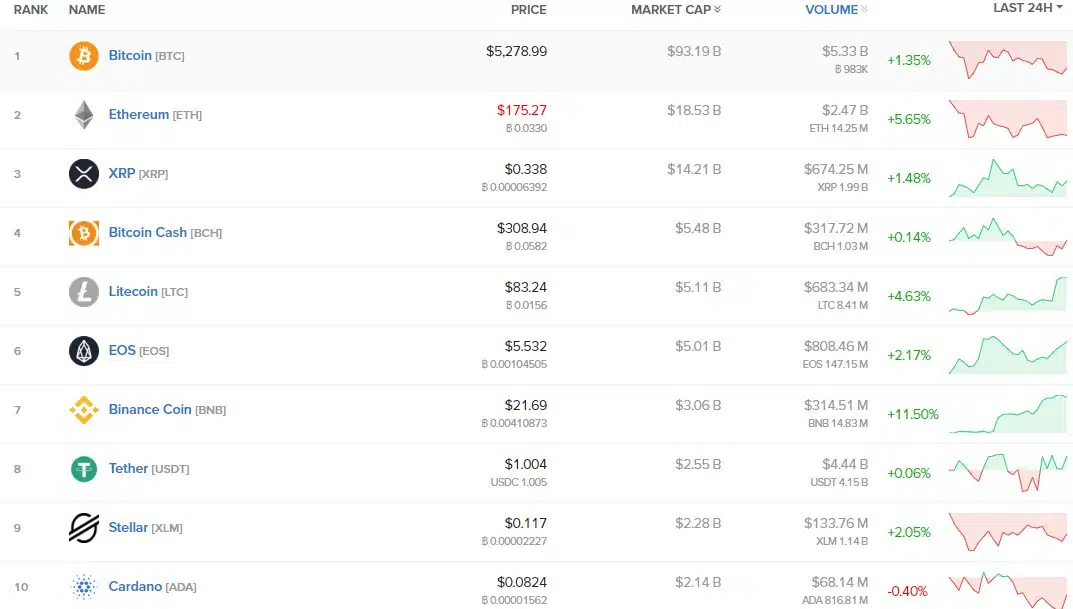This screenshot has height=609, width=1073.
Task: Open the XRP [XRP] coin link
Action: [138, 173]
